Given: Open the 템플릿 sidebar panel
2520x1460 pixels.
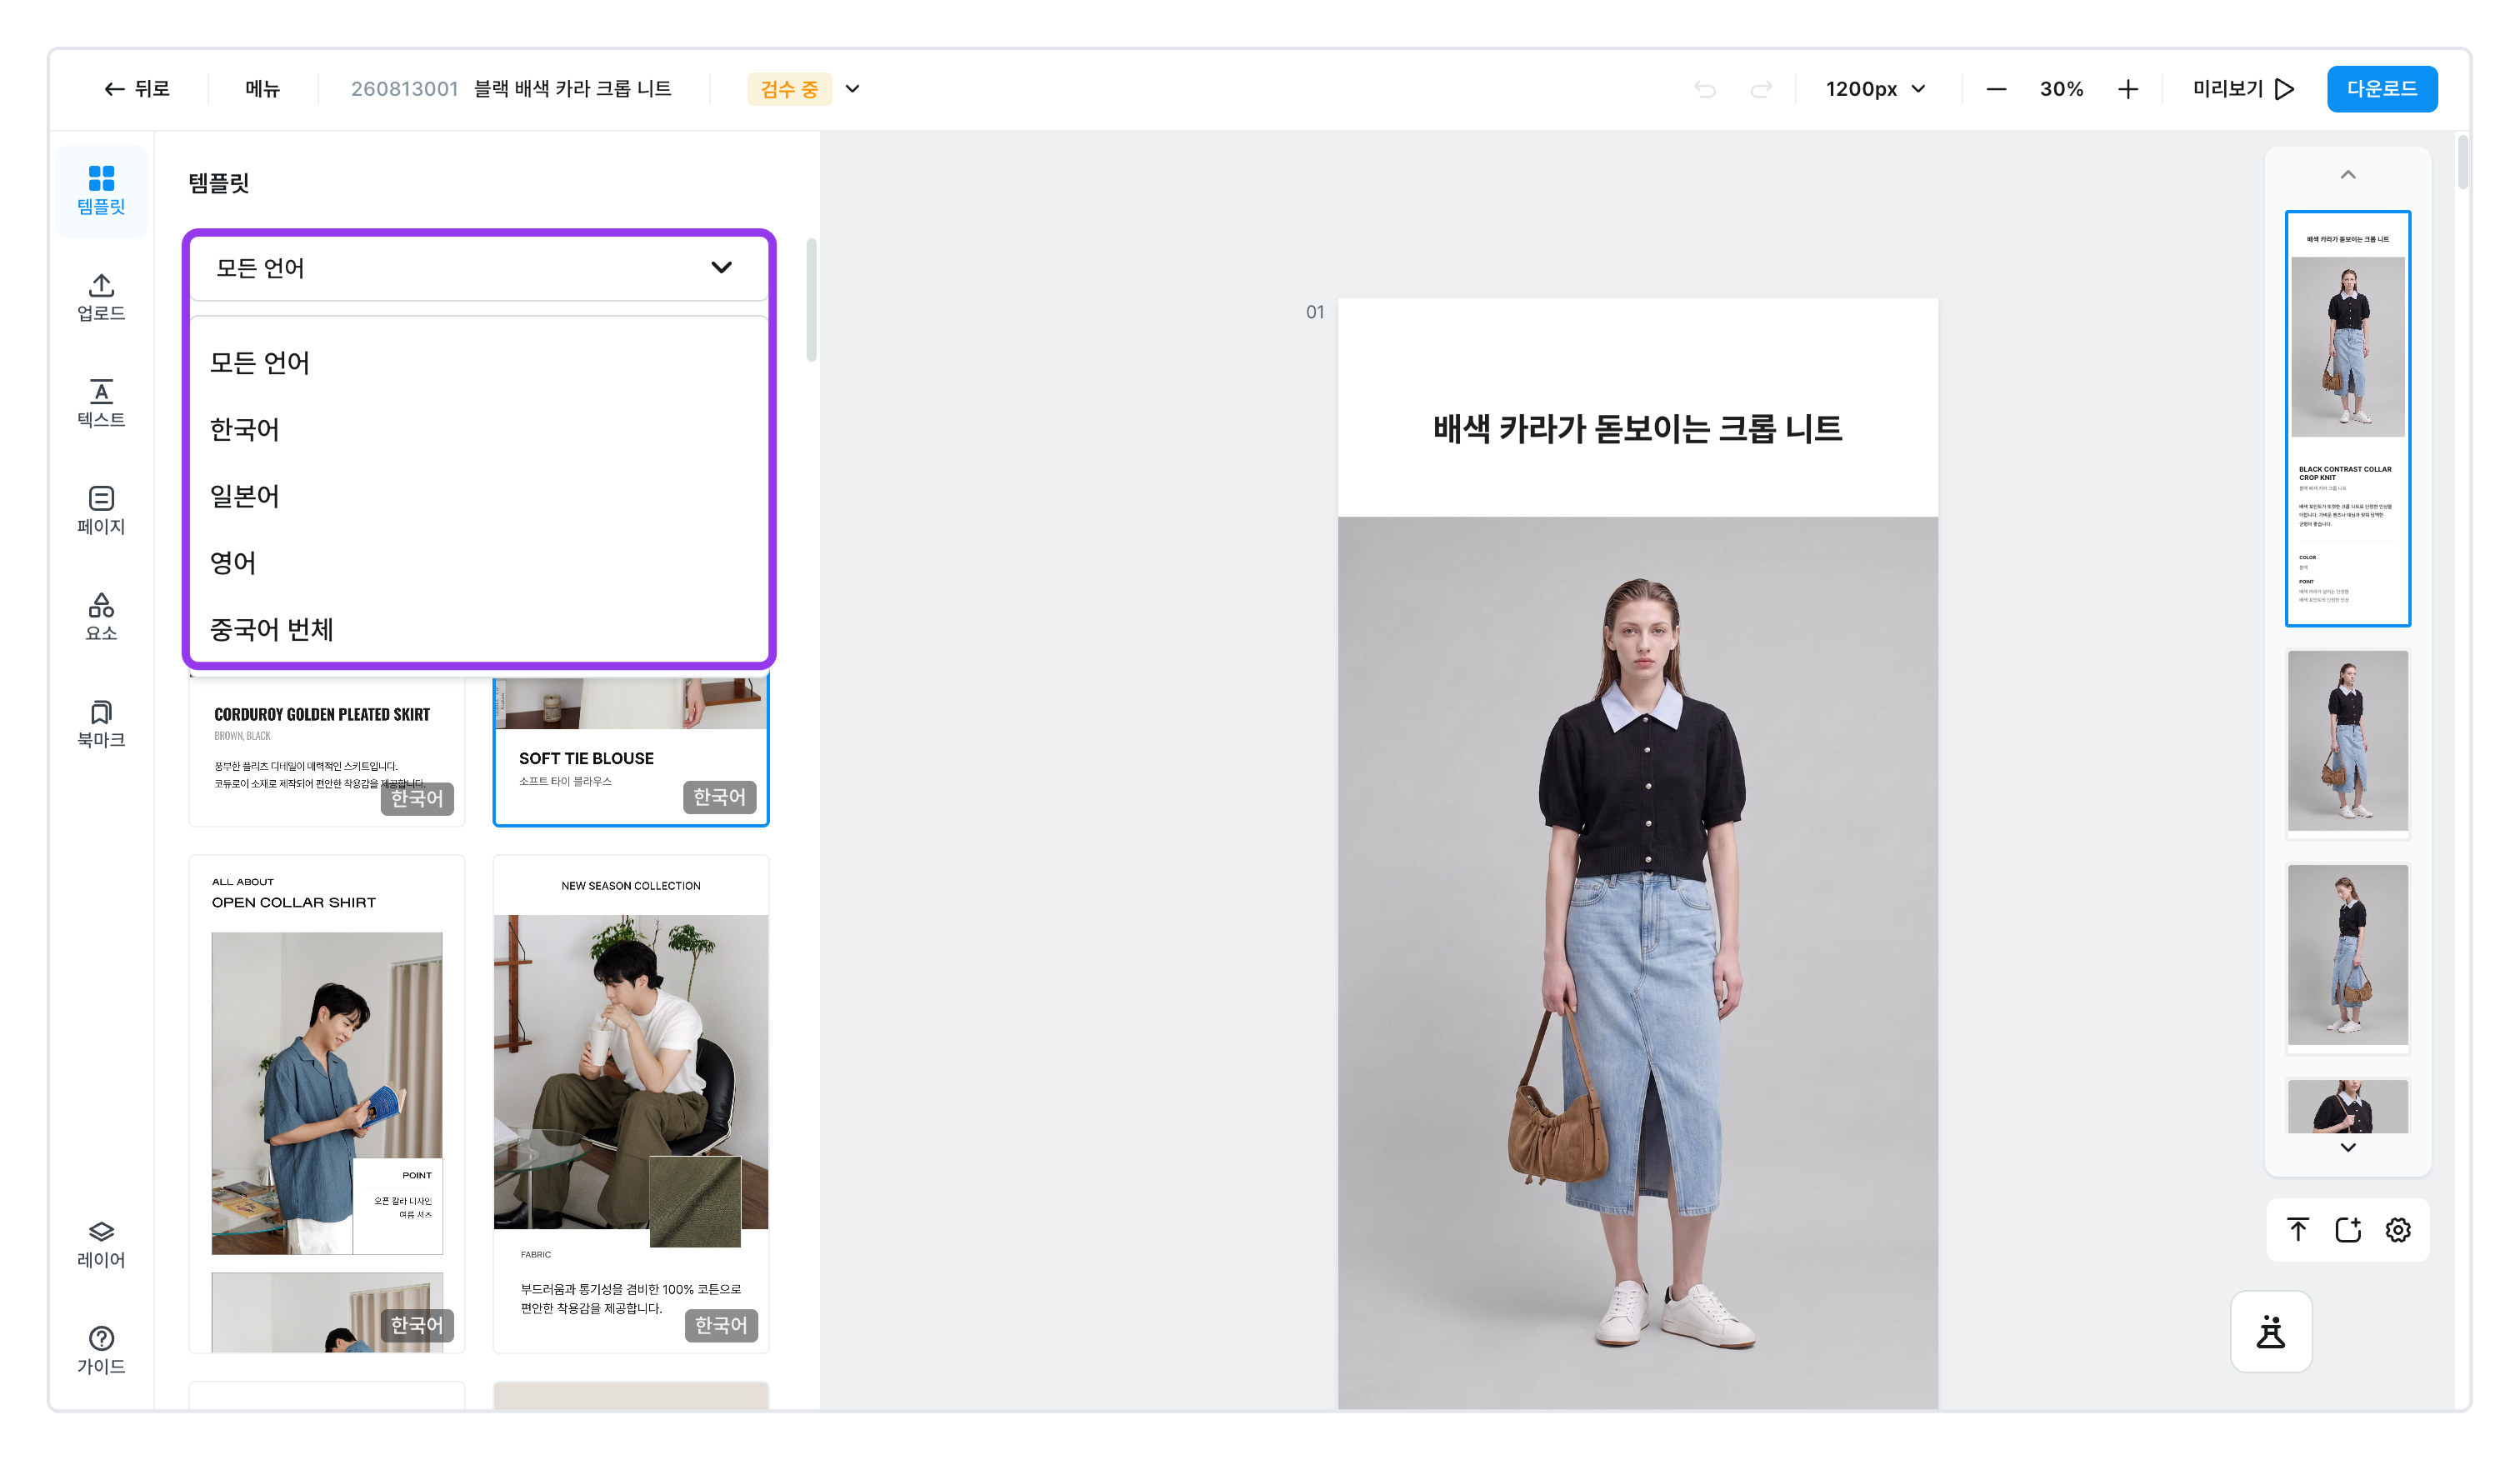Looking at the screenshot, I should pos(101,191).
